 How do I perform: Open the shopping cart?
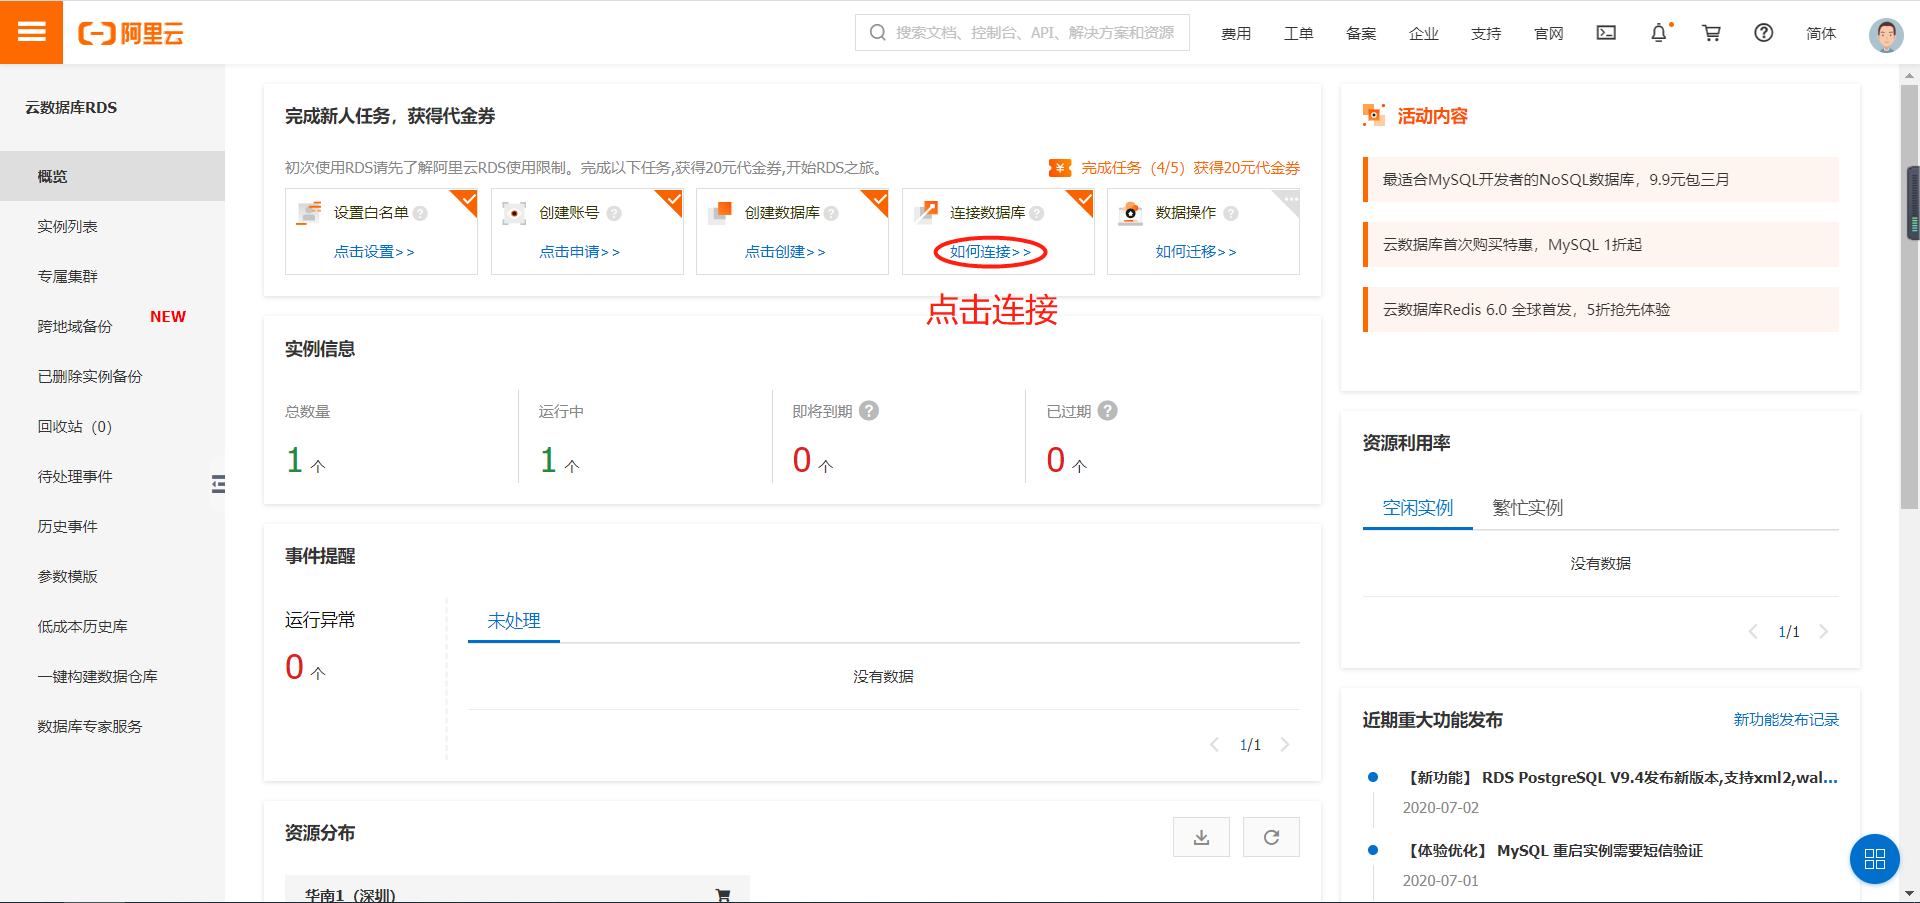tap(1711, 32)
